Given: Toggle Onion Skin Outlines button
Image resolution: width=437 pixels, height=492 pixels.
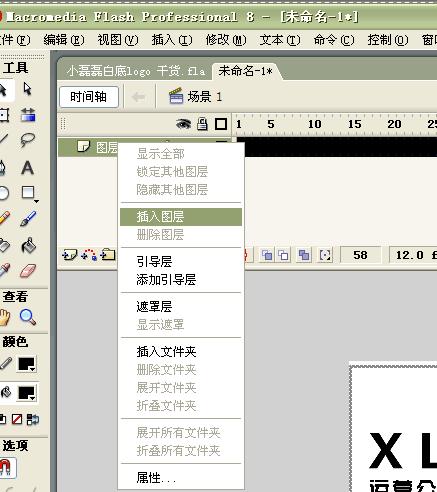Looking at the screenshot, I should tap(283, 255).
